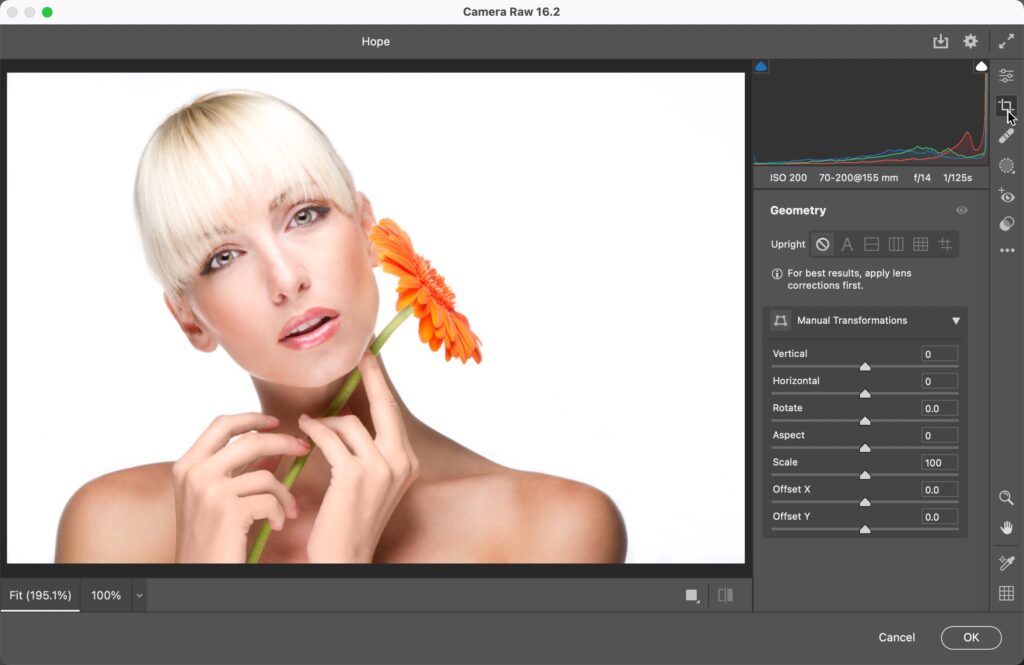Select the Crop and Rotate tool
Screen dimensions: 1024x665
pyautogui.click(x=1005, y=106)
